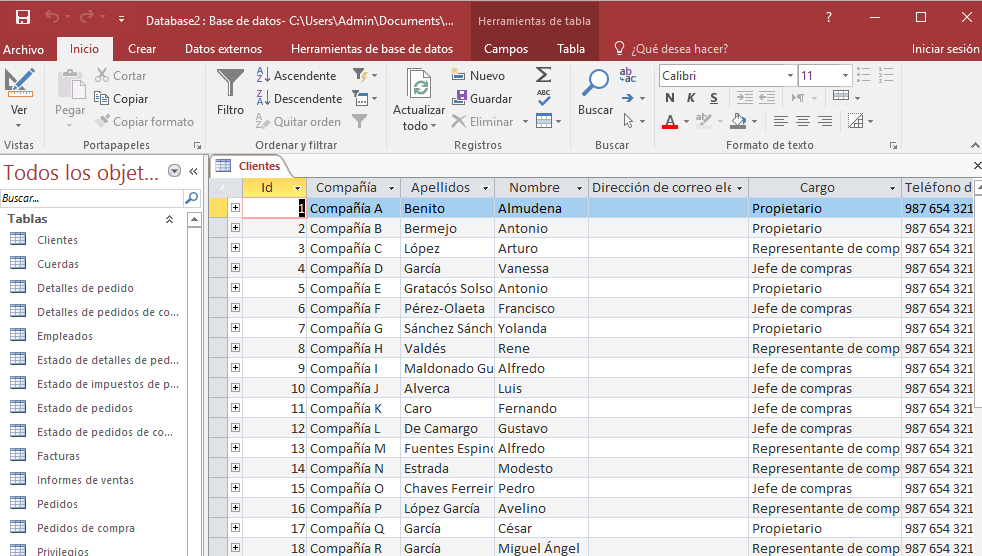
Task: Save the record with Guardar
Action: [x=482, y=98]
